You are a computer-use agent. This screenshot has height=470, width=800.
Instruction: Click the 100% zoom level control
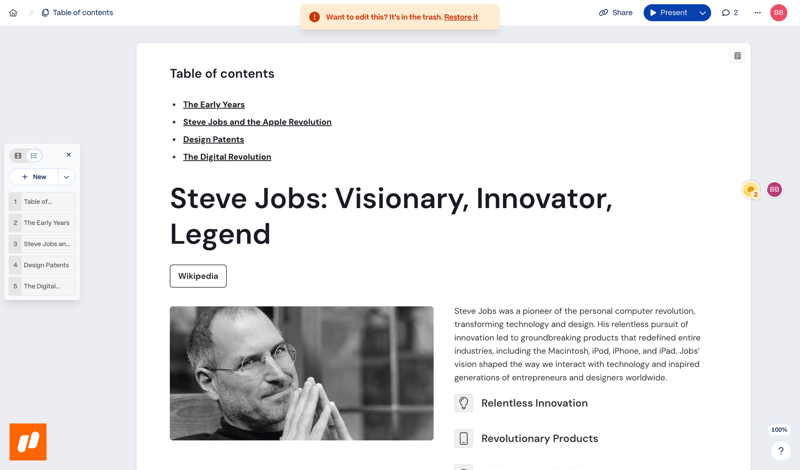(779, 430)
